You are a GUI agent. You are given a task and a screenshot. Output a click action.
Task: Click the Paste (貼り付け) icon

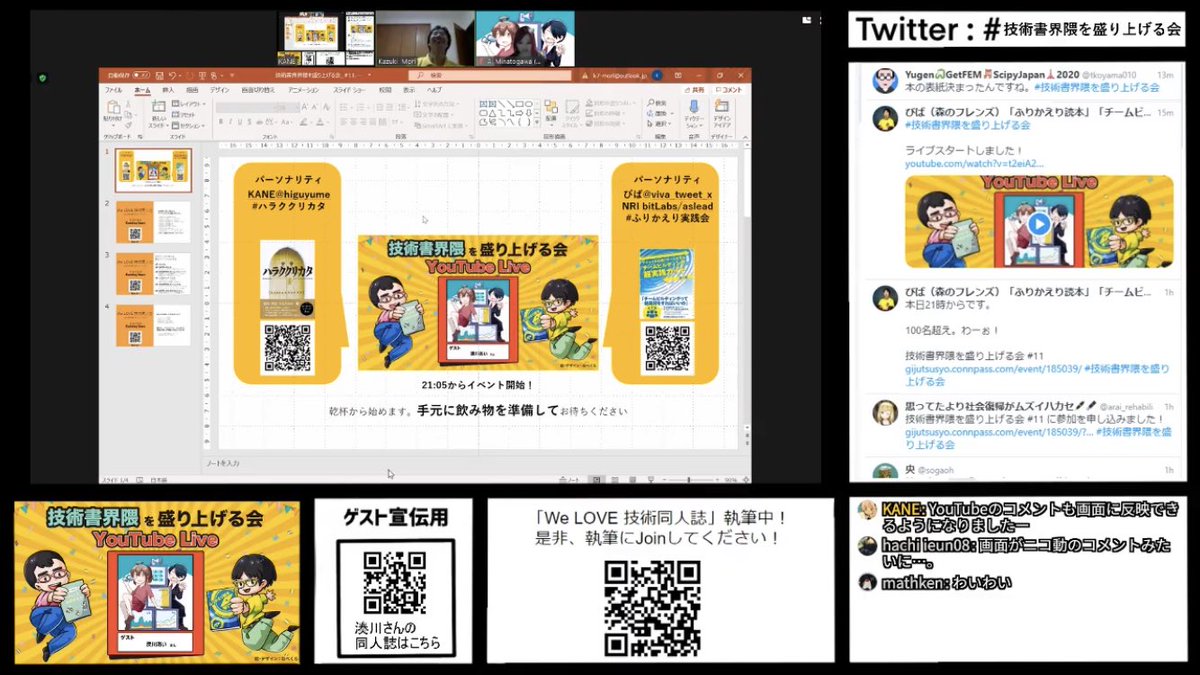coord(113,108)
